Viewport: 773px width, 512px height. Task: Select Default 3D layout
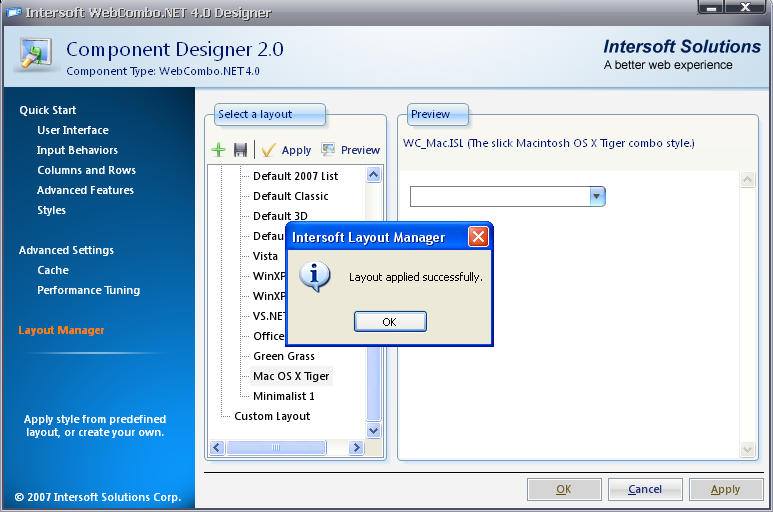(x=280, y=216)
